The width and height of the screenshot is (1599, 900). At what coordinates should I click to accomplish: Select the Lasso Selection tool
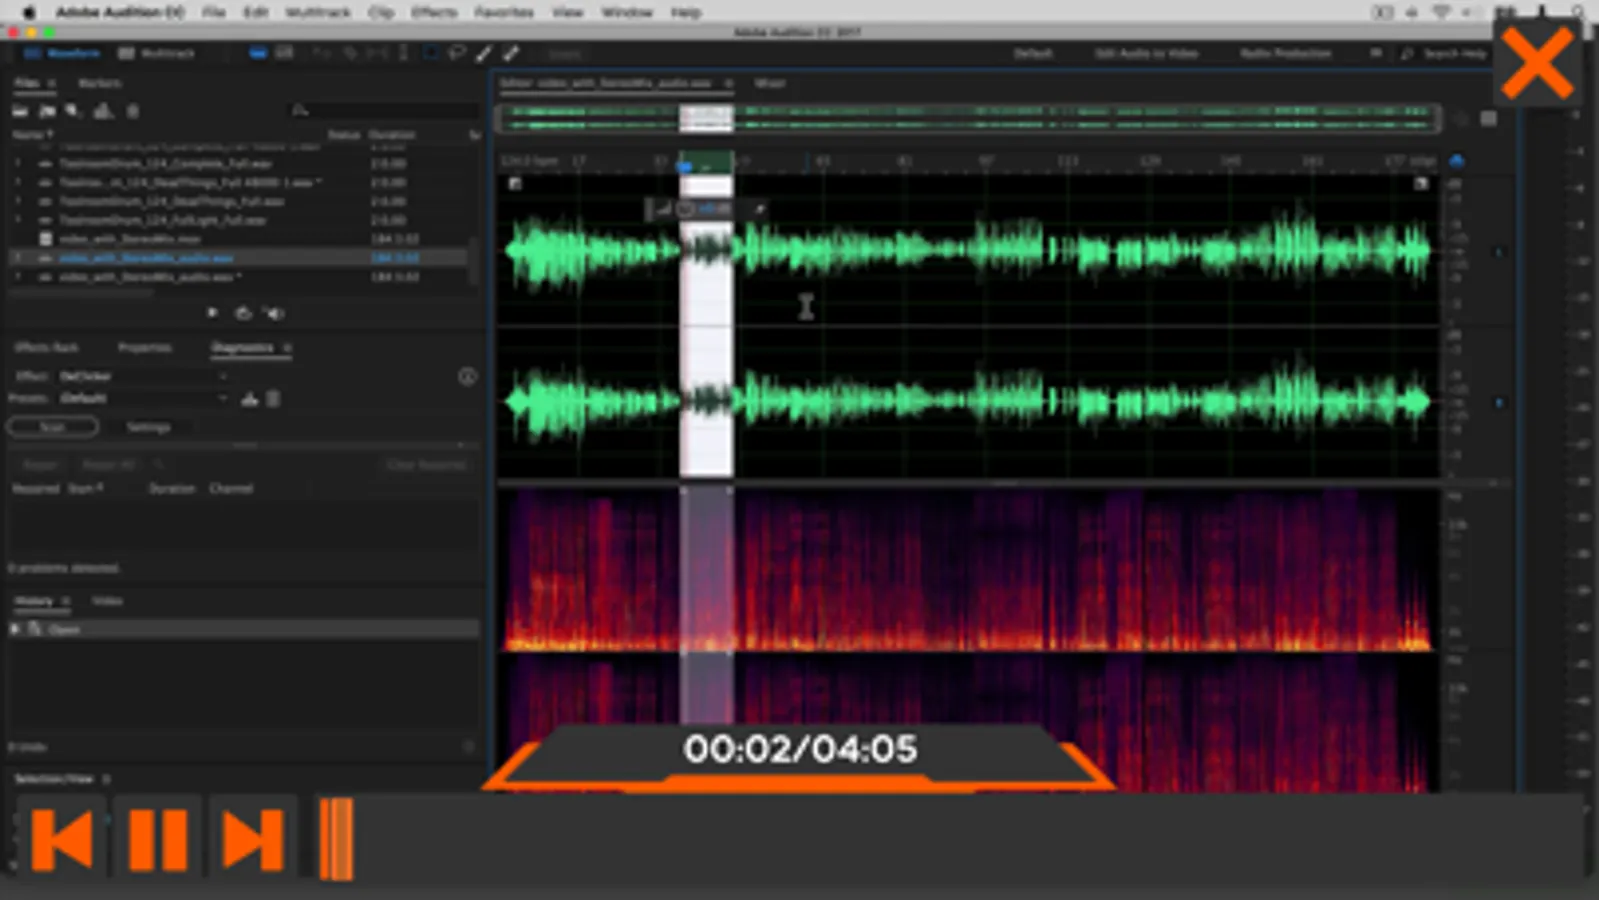457,53
